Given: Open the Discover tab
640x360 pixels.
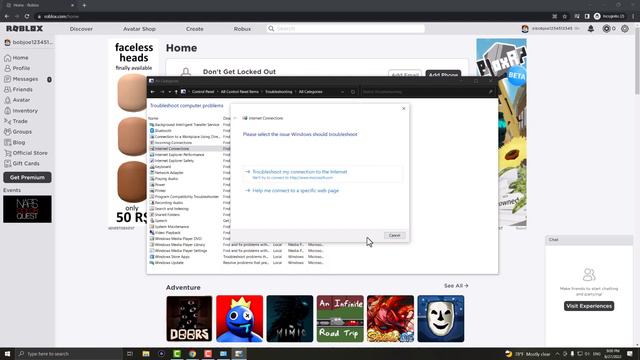Looking at the screenshot, I should pos(81,29).
